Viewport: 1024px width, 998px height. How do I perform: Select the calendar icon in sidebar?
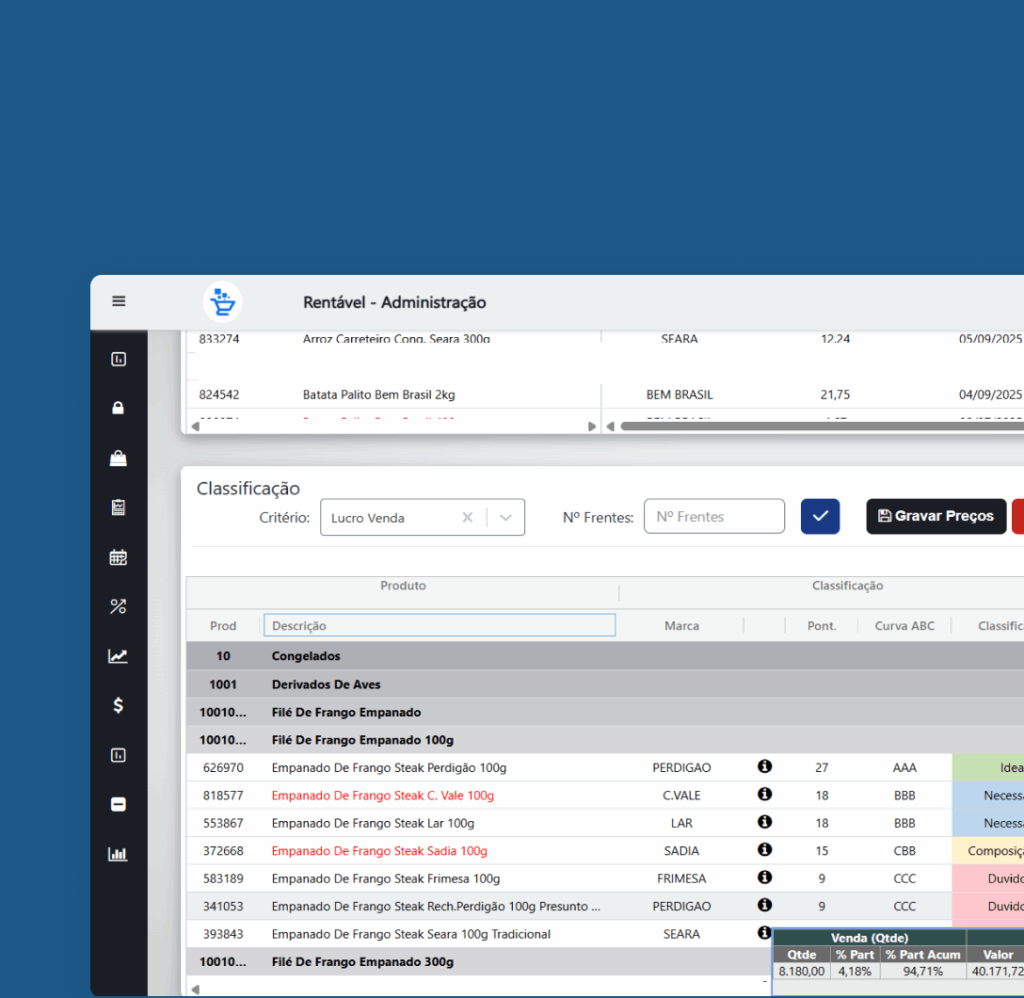click(x=118, y=557)
